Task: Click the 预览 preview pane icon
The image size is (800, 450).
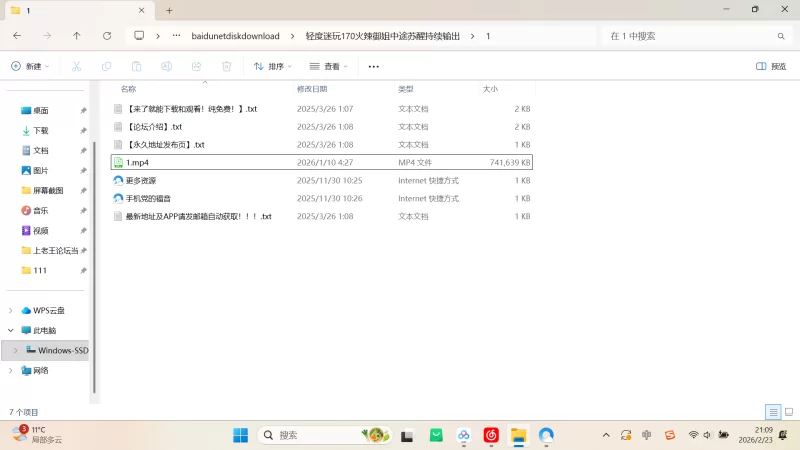Action: 771,66
